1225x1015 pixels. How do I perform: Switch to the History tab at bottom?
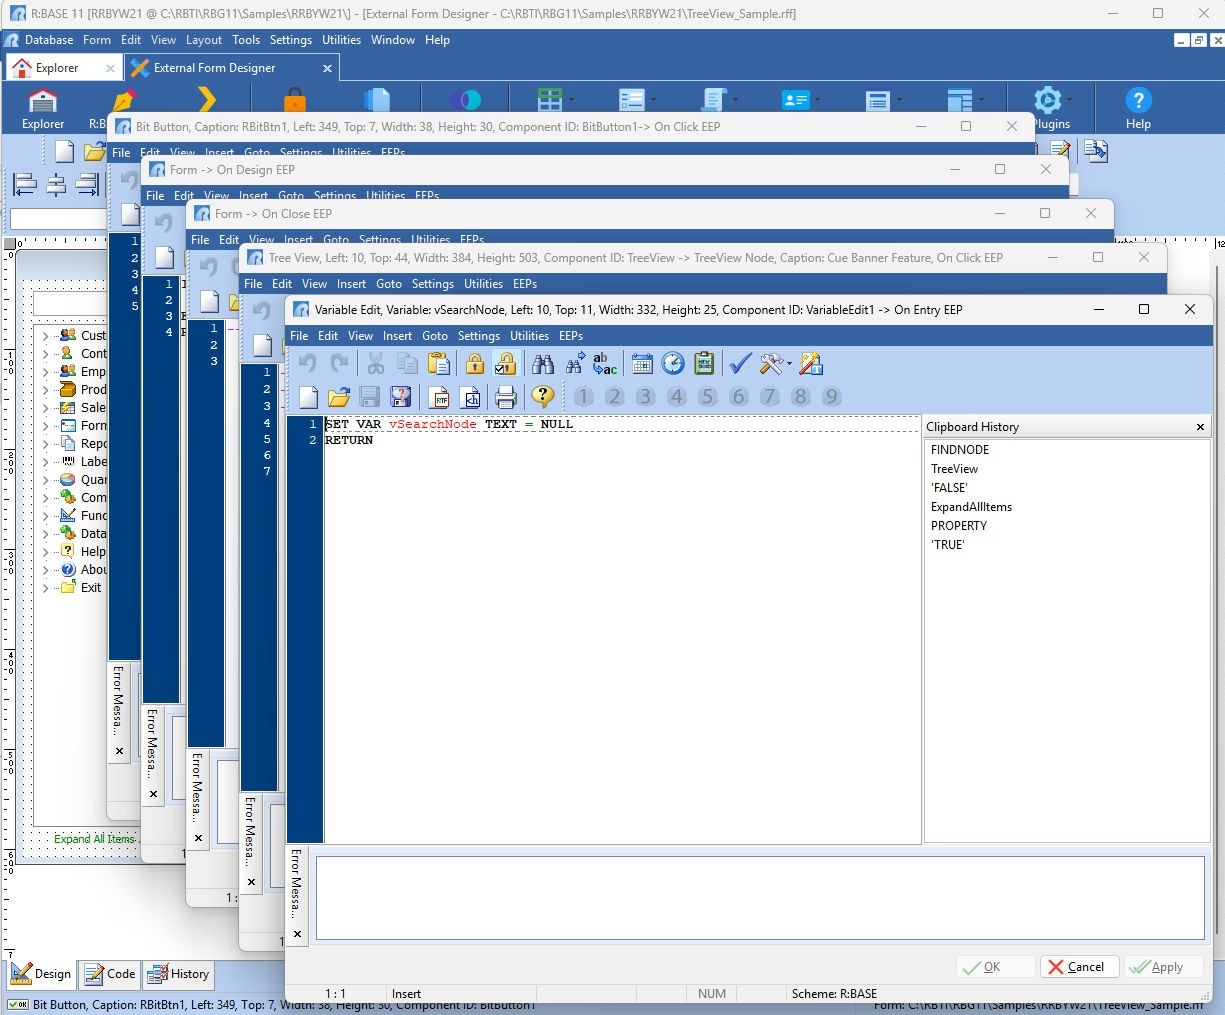178,974
